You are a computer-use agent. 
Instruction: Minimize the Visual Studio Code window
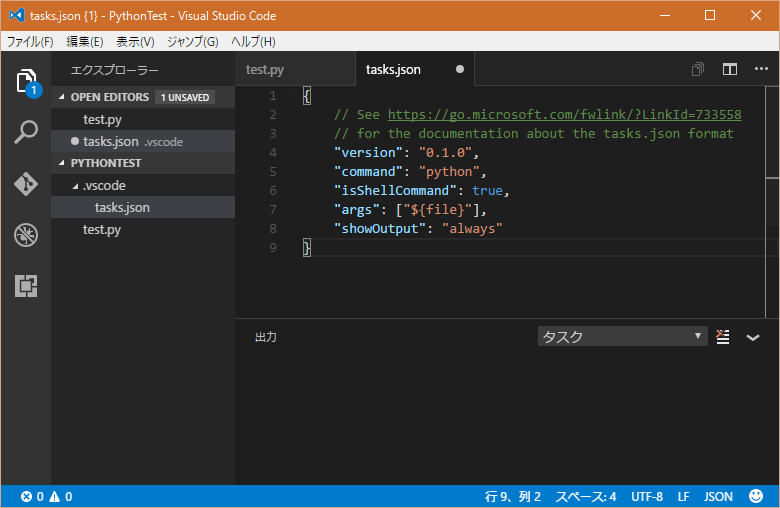tap(665, 15)
